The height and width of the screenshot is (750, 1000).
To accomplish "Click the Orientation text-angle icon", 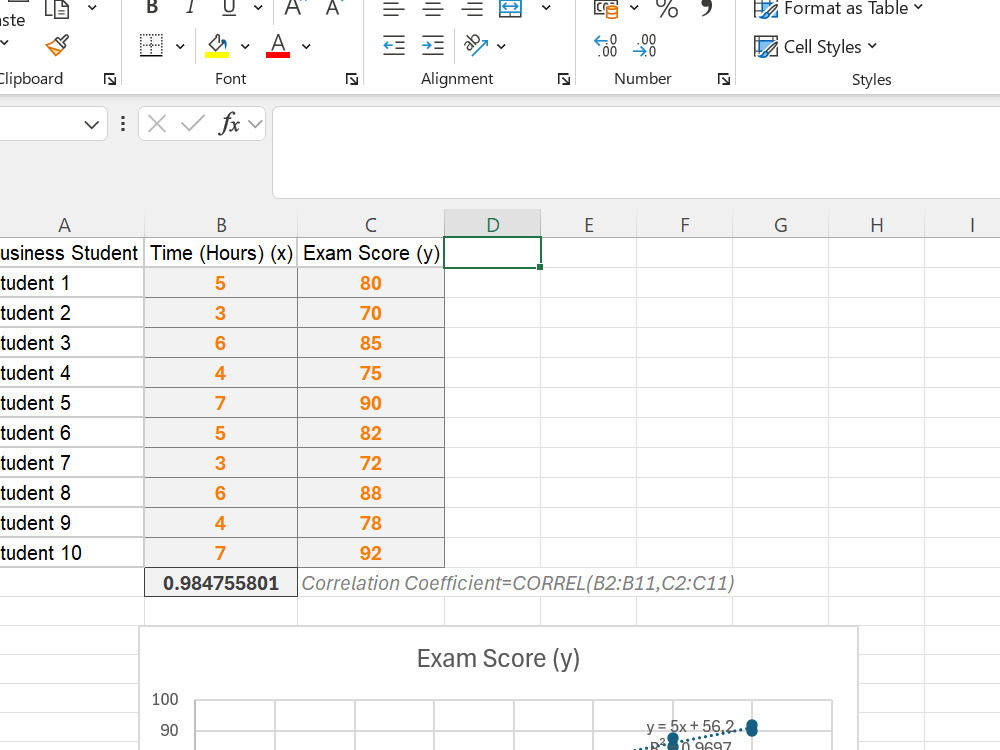I will 476,46.
